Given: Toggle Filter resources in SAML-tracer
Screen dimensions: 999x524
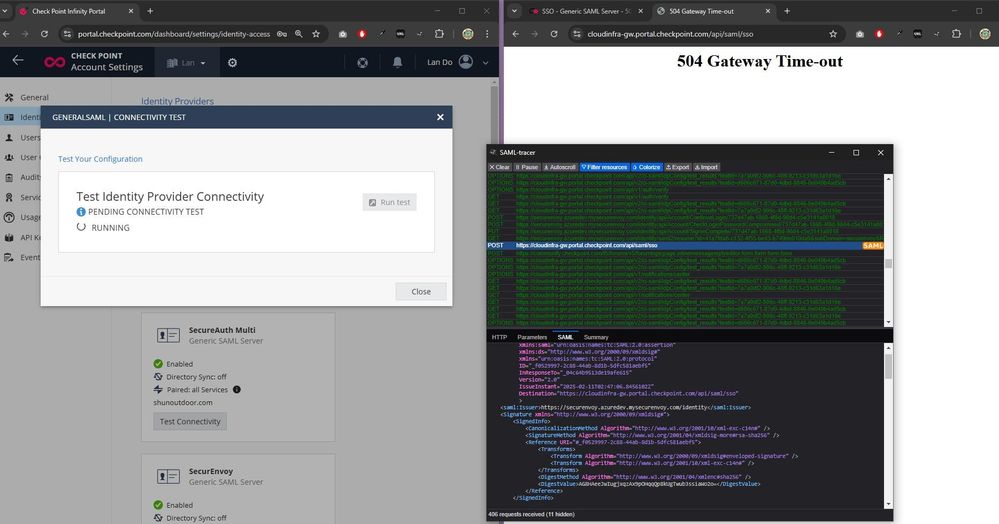Looking at the screenshot, I should pos(606,167).
